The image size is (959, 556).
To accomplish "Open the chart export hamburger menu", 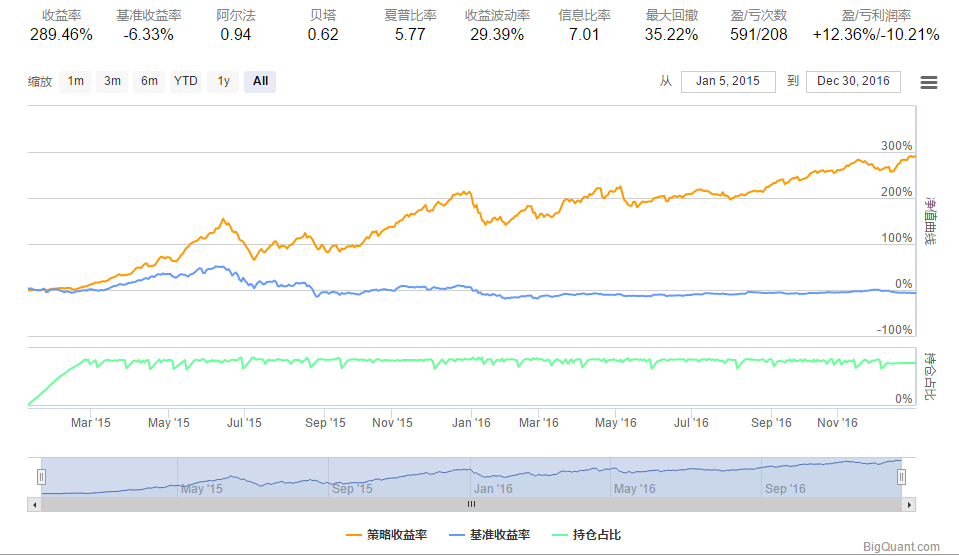I will pyautogui.click(x=928, y=82).
